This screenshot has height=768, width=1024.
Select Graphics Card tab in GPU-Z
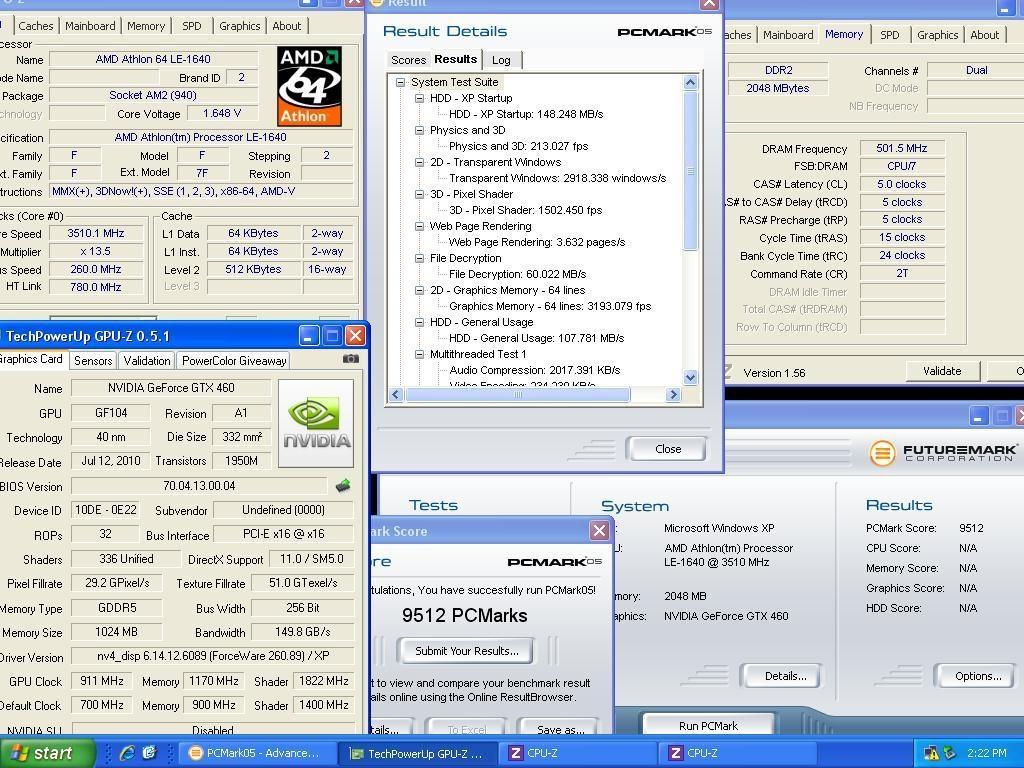pyautogui.click(x=31, y=359)
